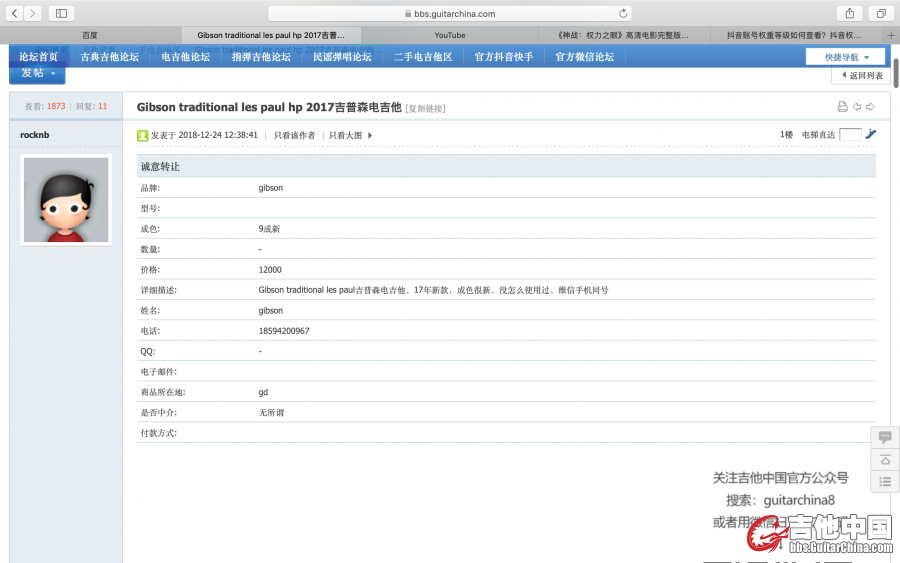Open 民谣弹唱论坛 in the navigation bar

point(342,57)
